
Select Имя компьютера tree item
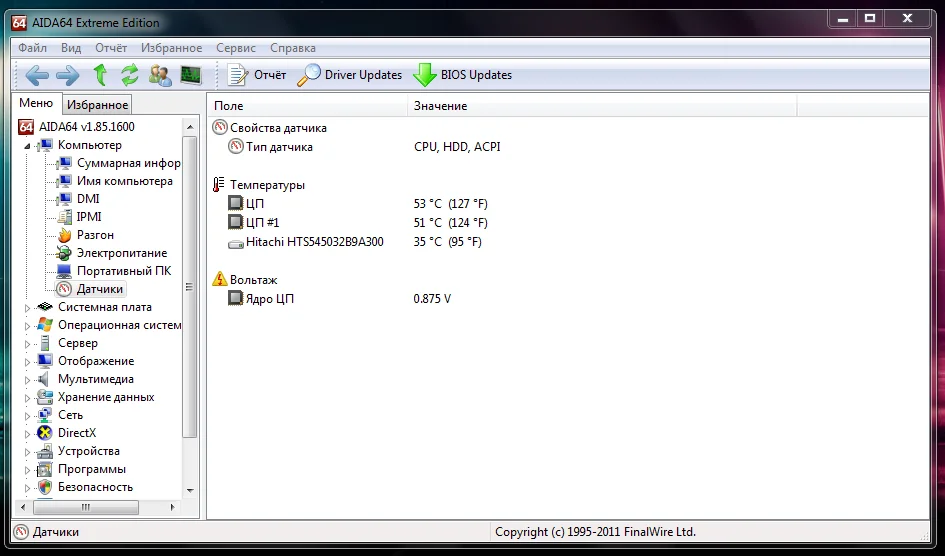pos(124,181)
